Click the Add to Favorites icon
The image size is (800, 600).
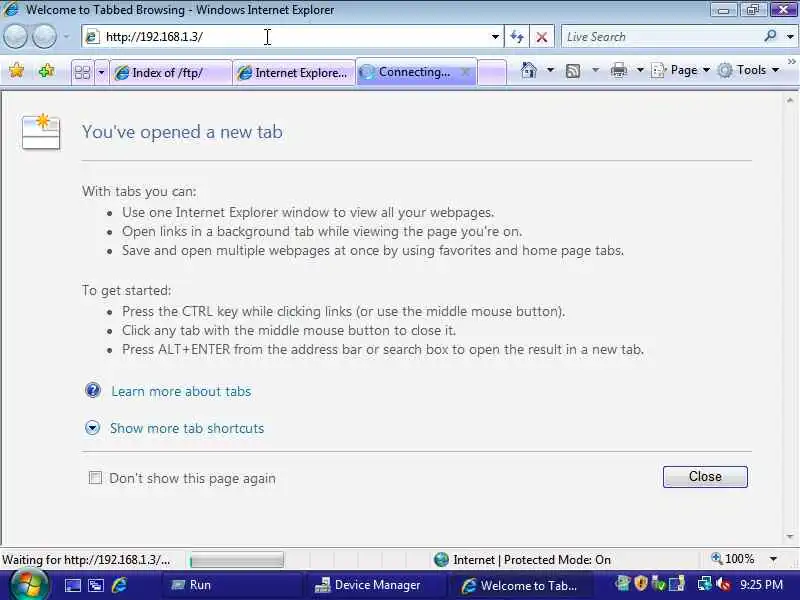click(x=46, y=70)
